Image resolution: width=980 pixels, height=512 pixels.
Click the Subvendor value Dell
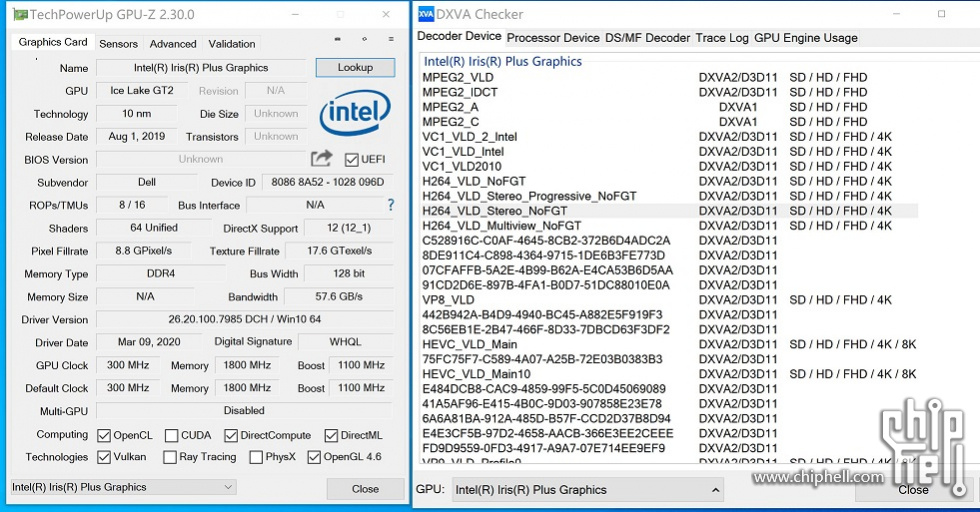click(x=147, y=182)
